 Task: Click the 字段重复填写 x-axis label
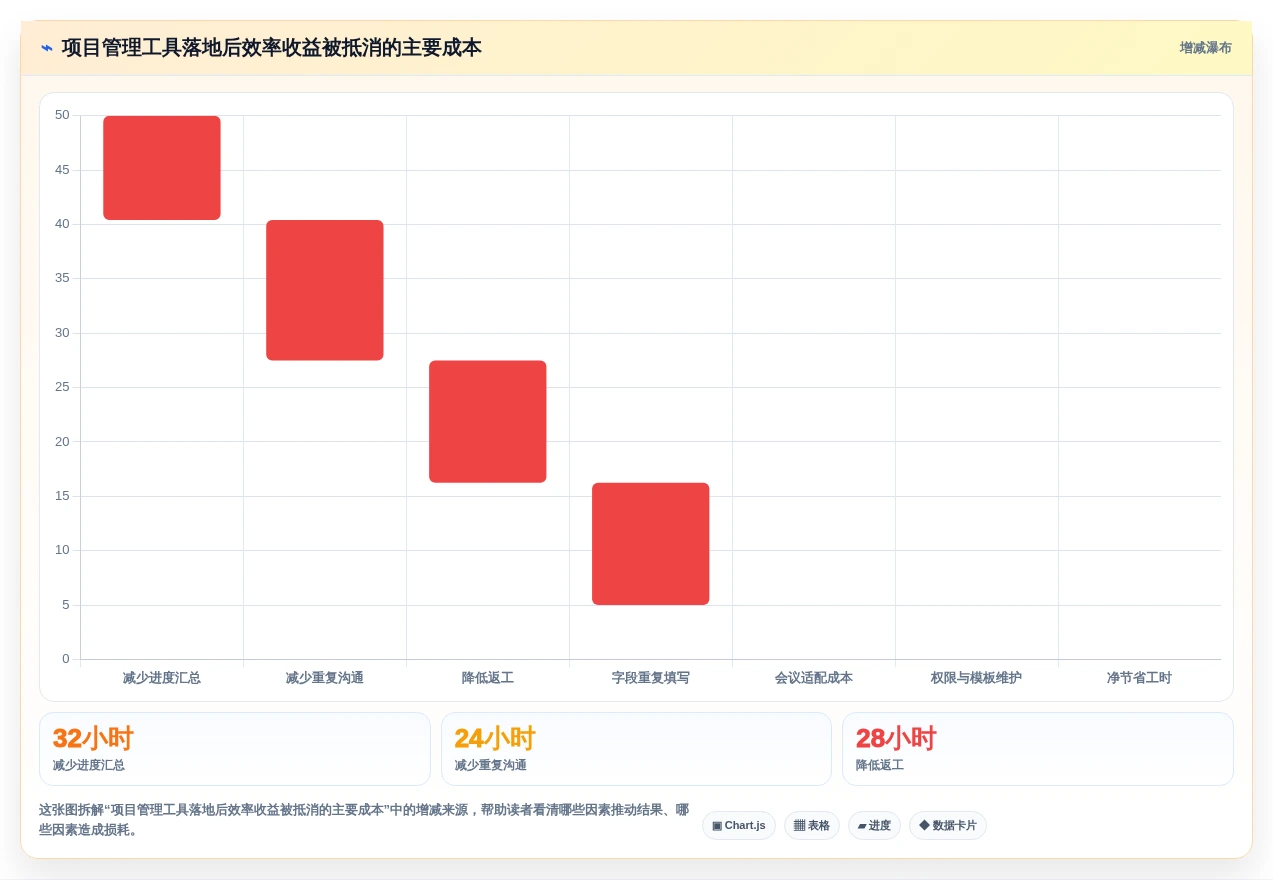(651, 678)
